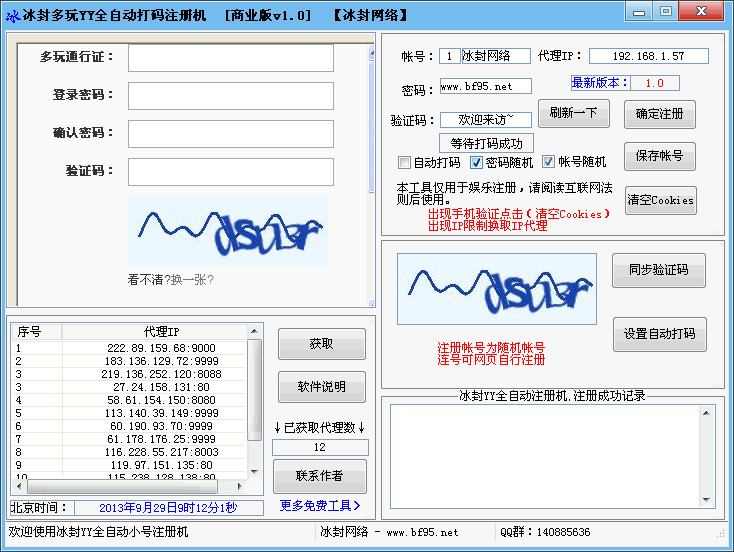Click status bar QQ群:140885636 text
Image resolution: width=734 pixels, height=552 pixels.
point(545,532)
